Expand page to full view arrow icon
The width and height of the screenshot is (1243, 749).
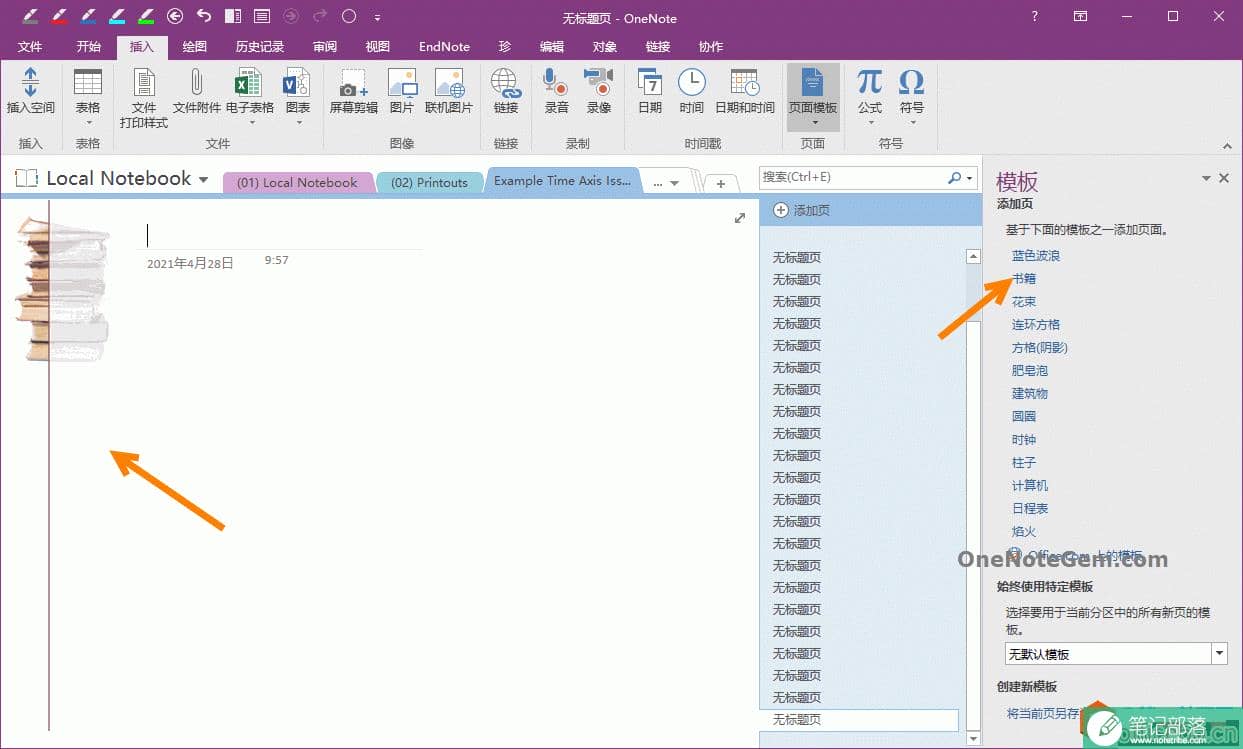click(740, 218)
